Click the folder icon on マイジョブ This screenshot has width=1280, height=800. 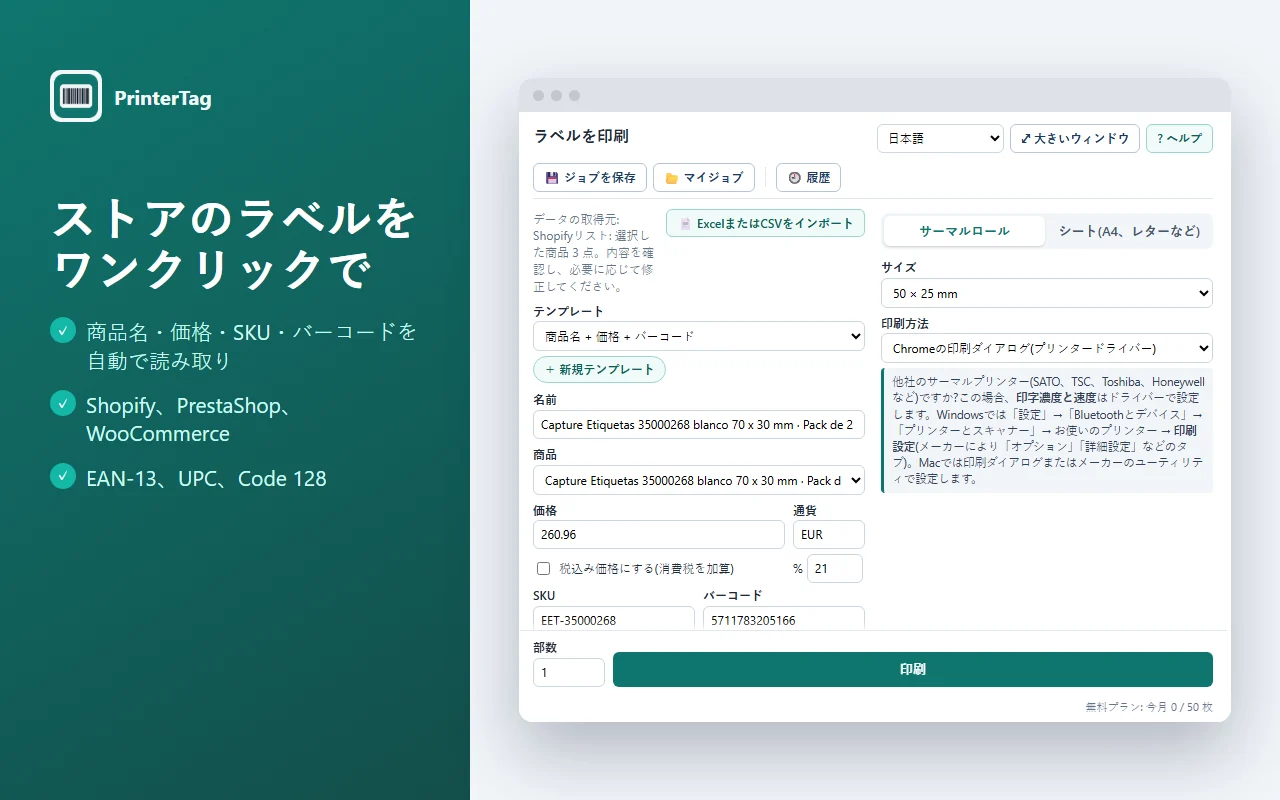tap(672, 178)
